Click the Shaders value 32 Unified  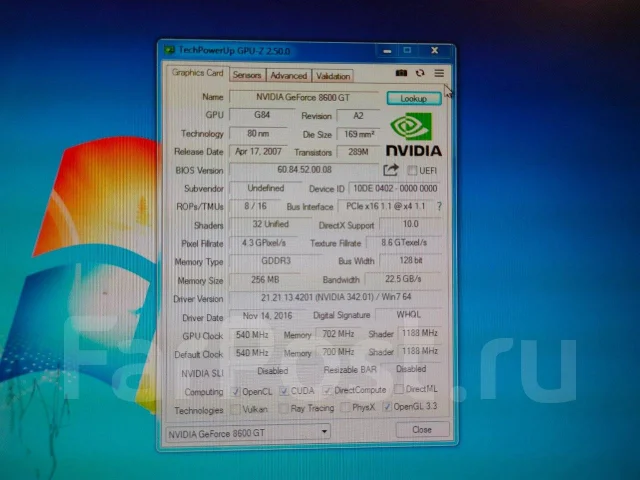[271, 224]
